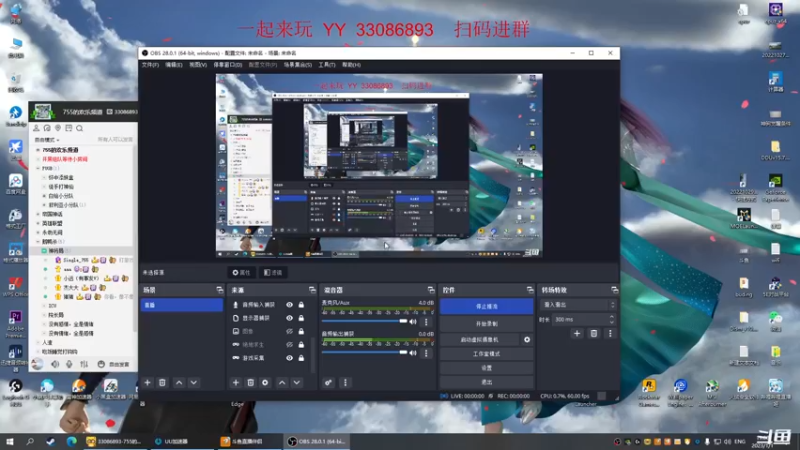Image resolution: width=800 pixels, height=450 pixels.
Task: Hide the last game capture source
Action: coord(289,358)
